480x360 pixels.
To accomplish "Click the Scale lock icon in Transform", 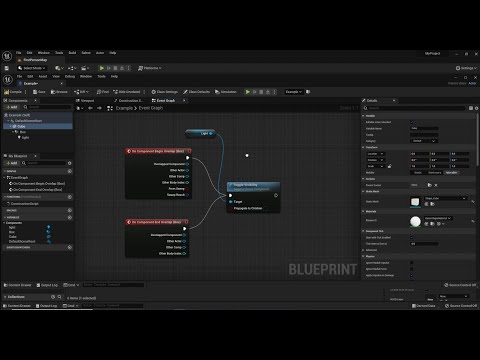I will coord(390,166).
